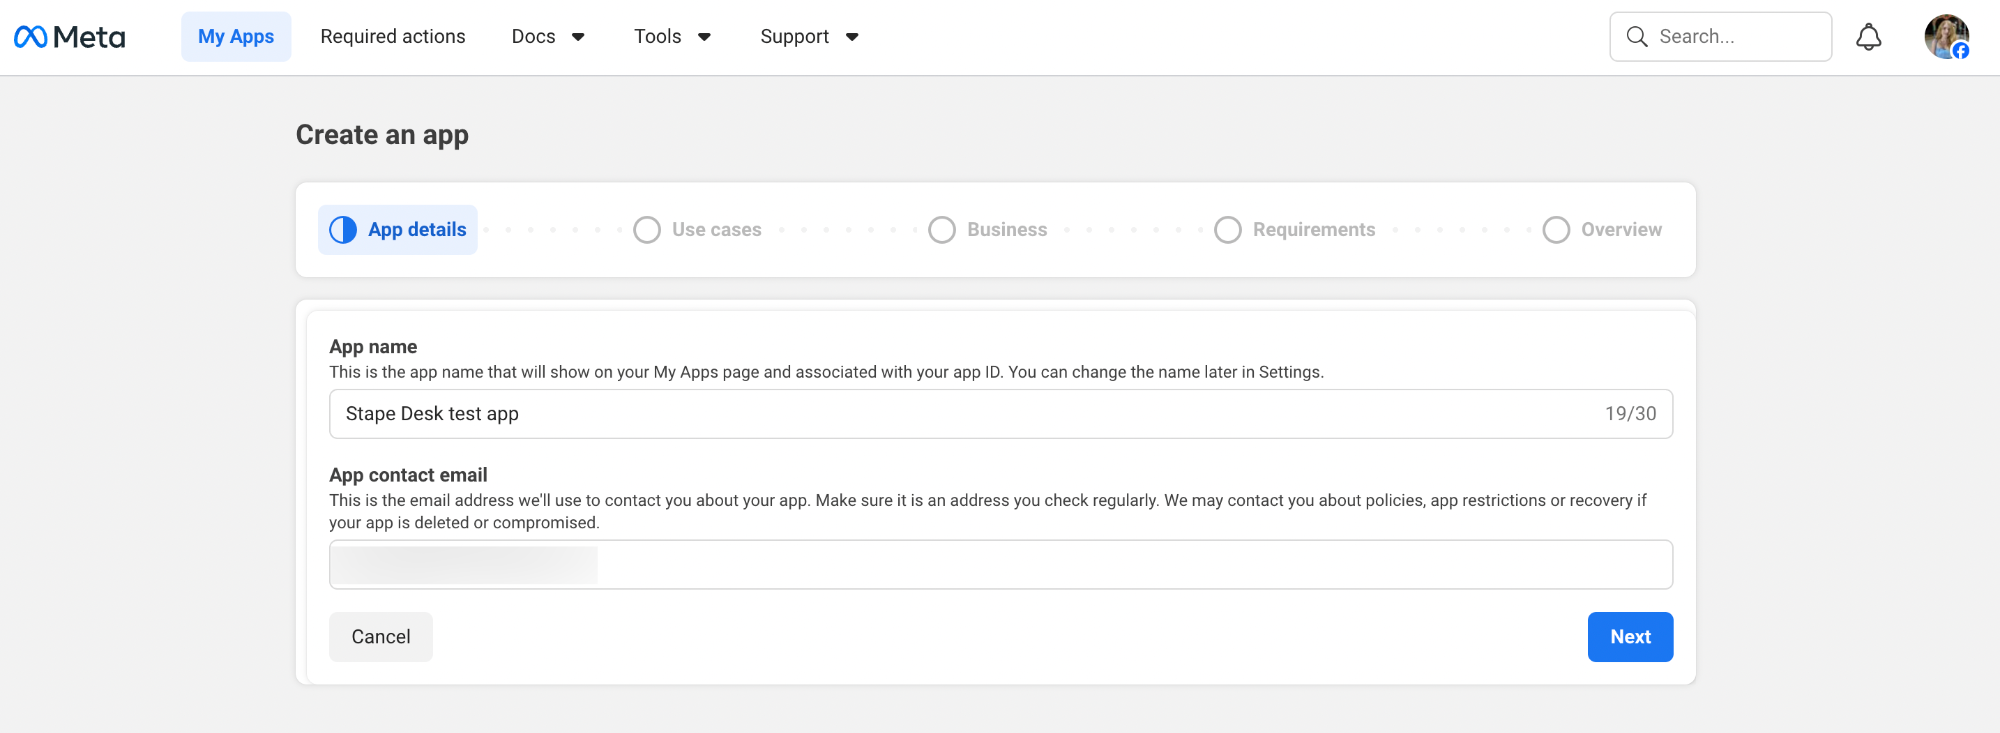Viewport: 2000px width, 733px height.
Task: Click into the Search box
Action: pyautogui.click(x=1720, y=37)
